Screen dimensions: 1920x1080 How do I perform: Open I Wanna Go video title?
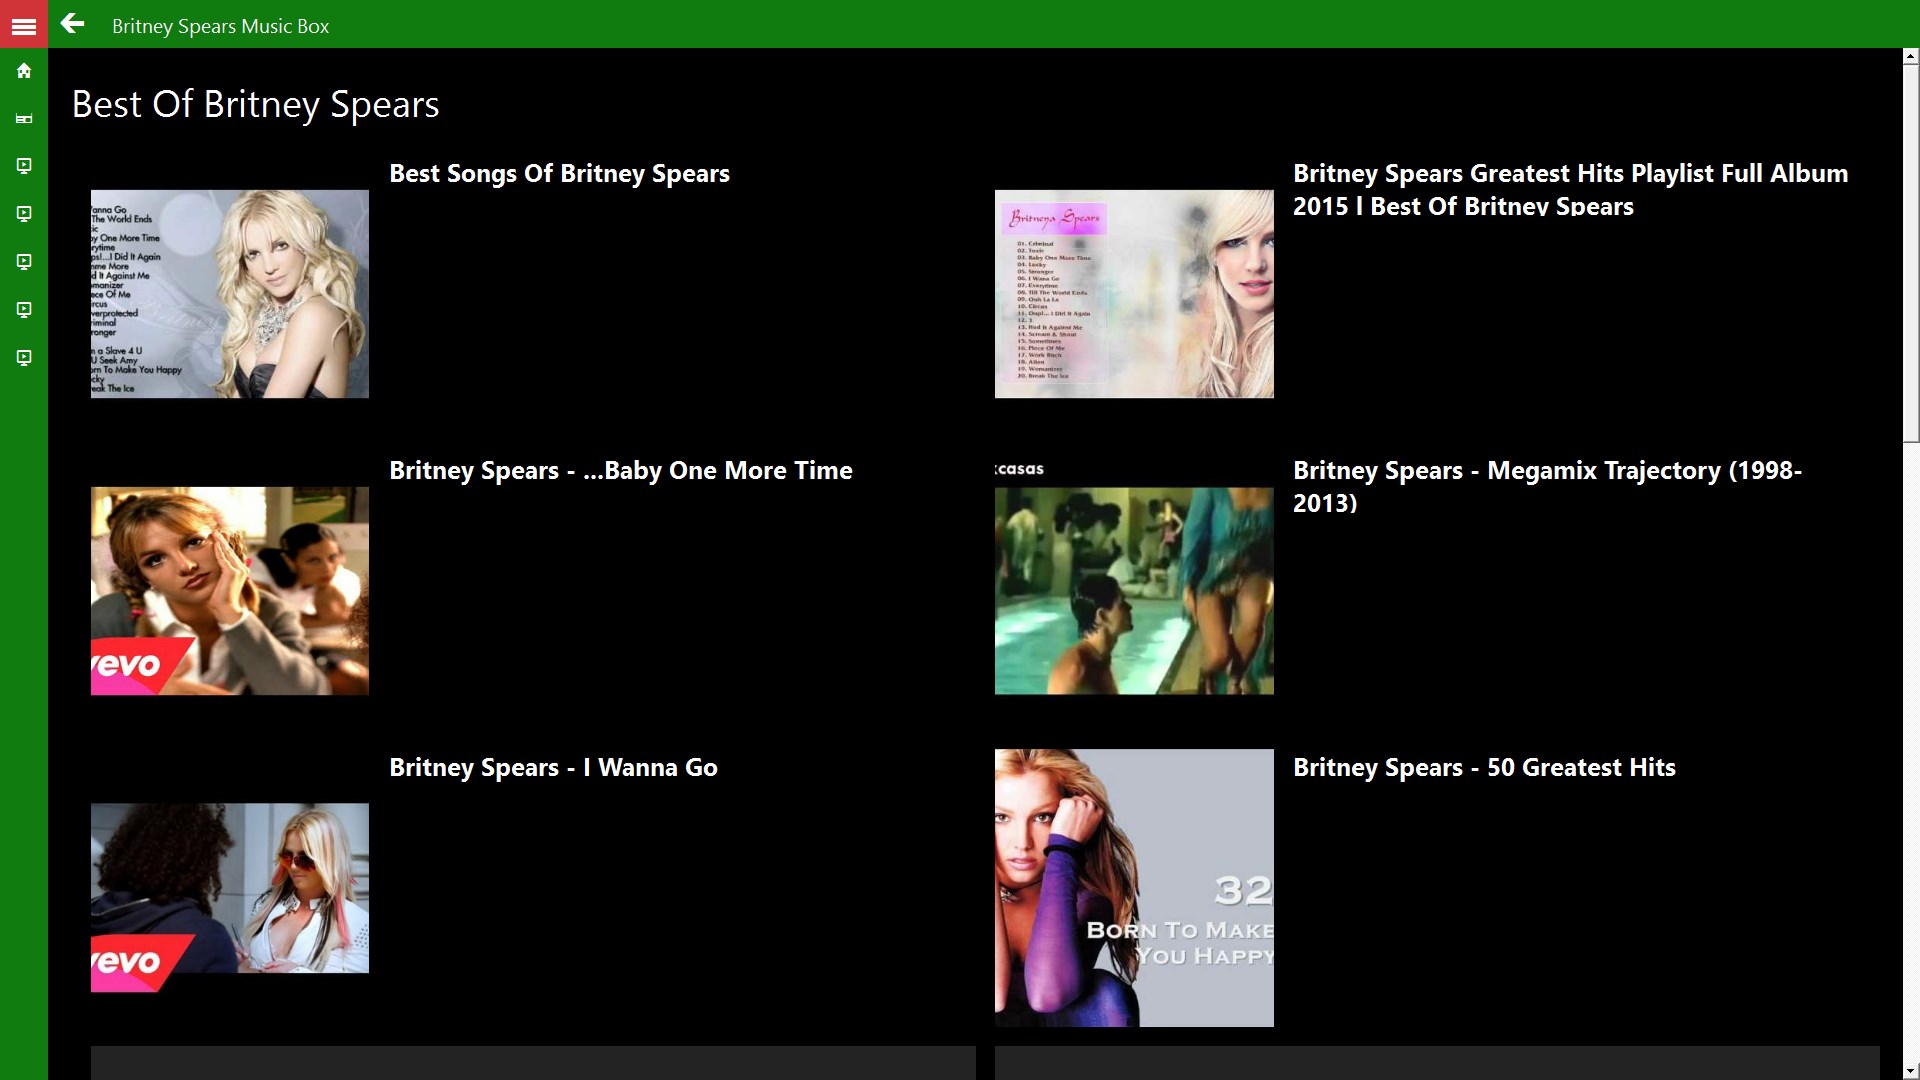coord(553,768)
